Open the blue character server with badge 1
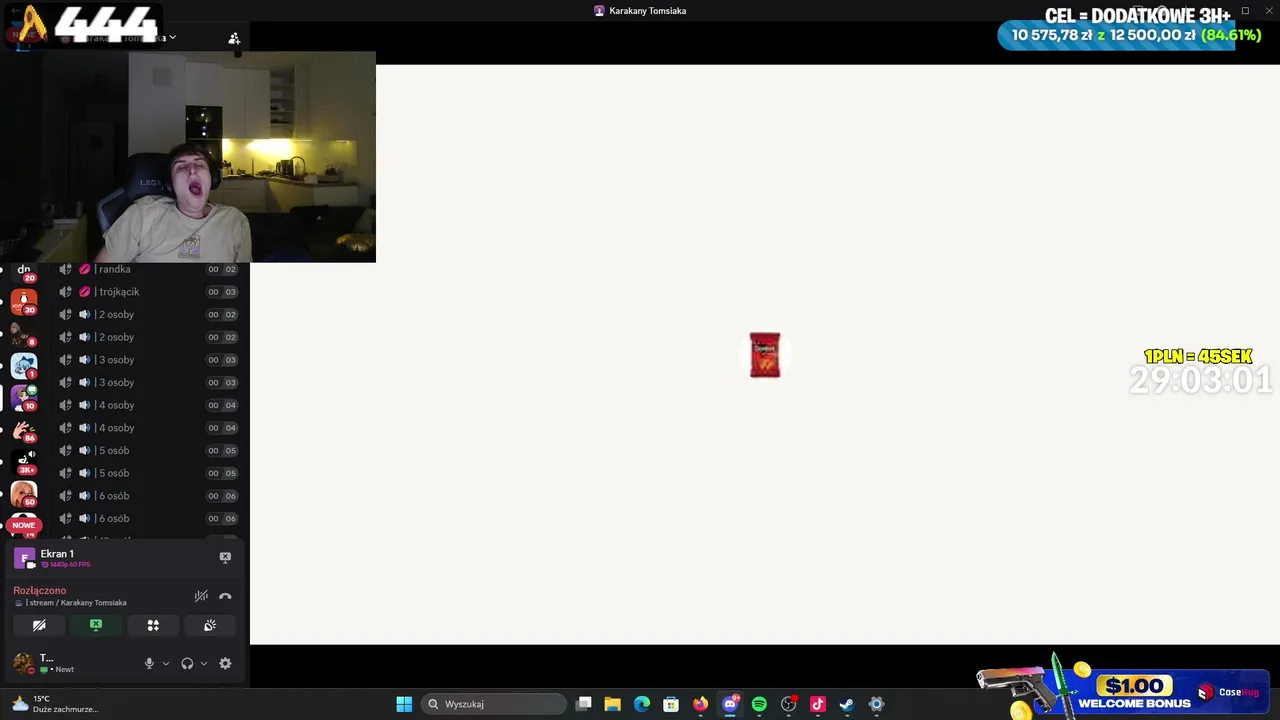 24,366
